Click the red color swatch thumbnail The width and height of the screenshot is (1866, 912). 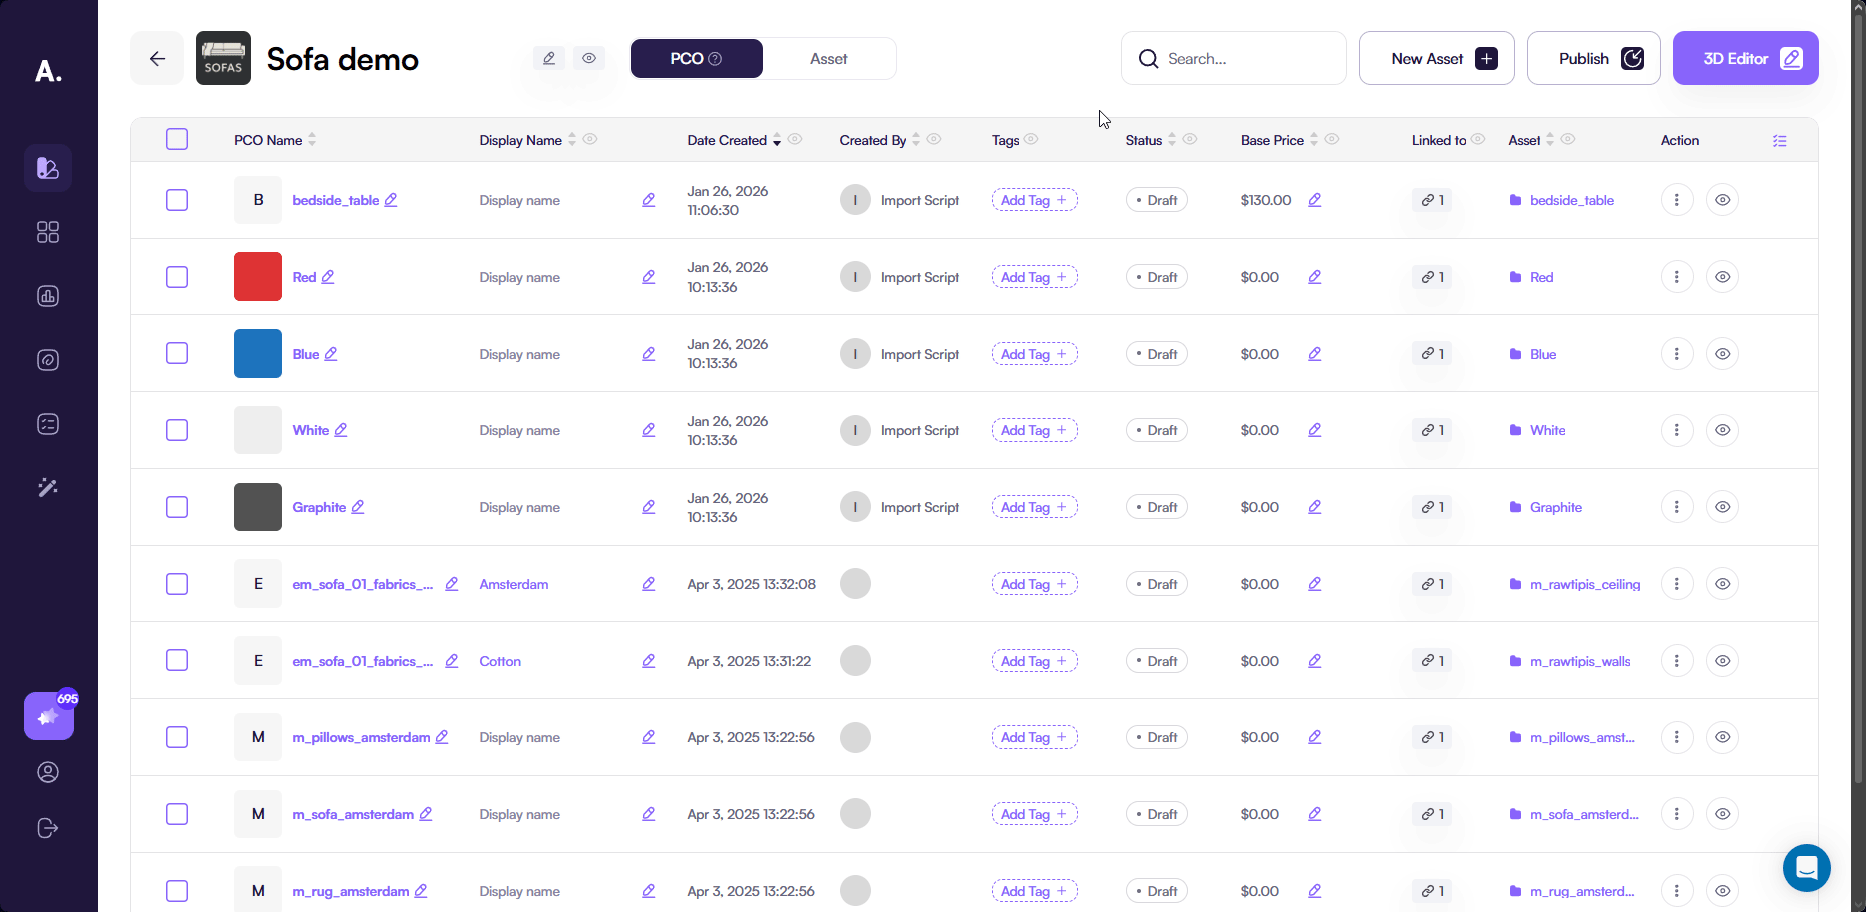click(x=258, y=277)
